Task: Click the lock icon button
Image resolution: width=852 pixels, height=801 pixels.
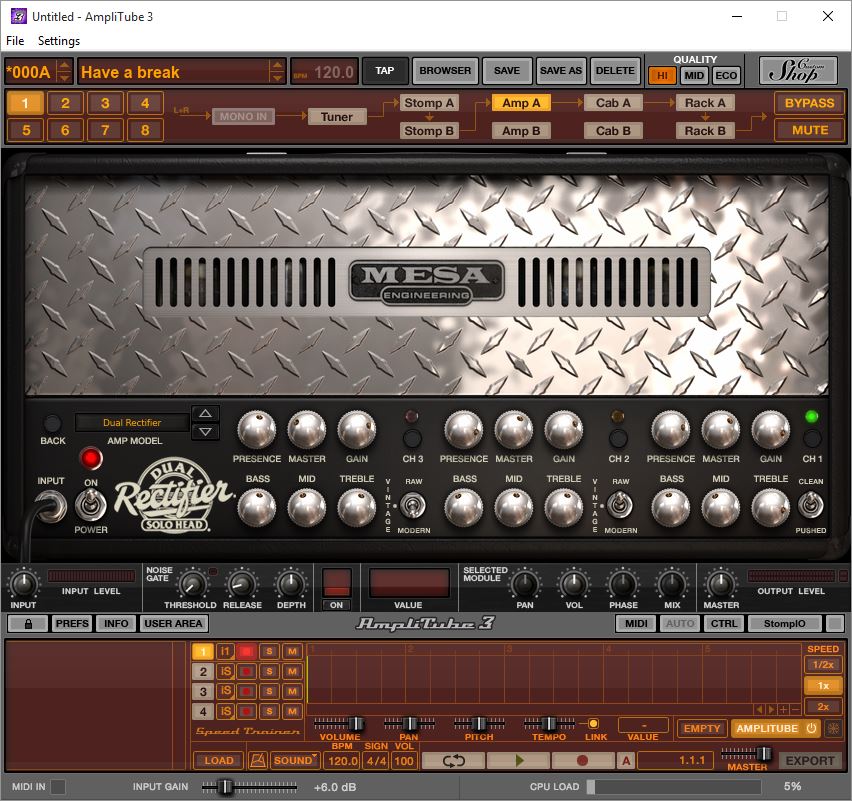Action: point(28,624)
